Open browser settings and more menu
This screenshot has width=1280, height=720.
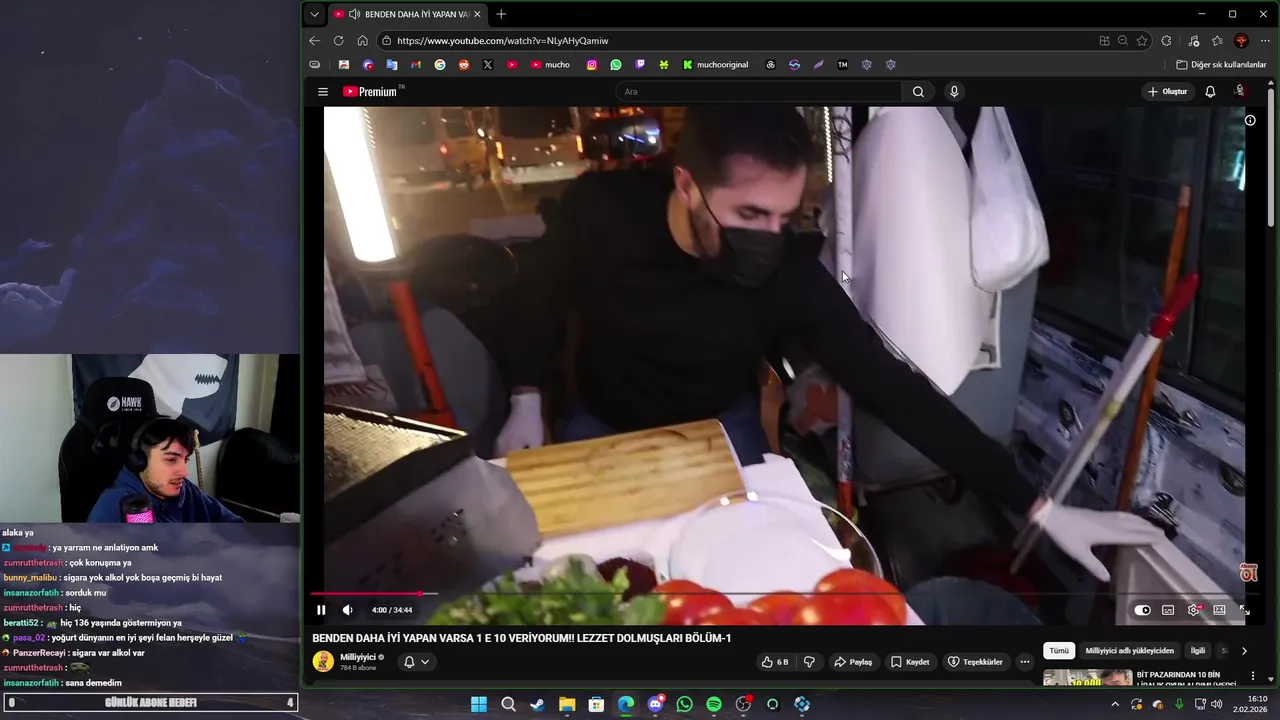1264,41
